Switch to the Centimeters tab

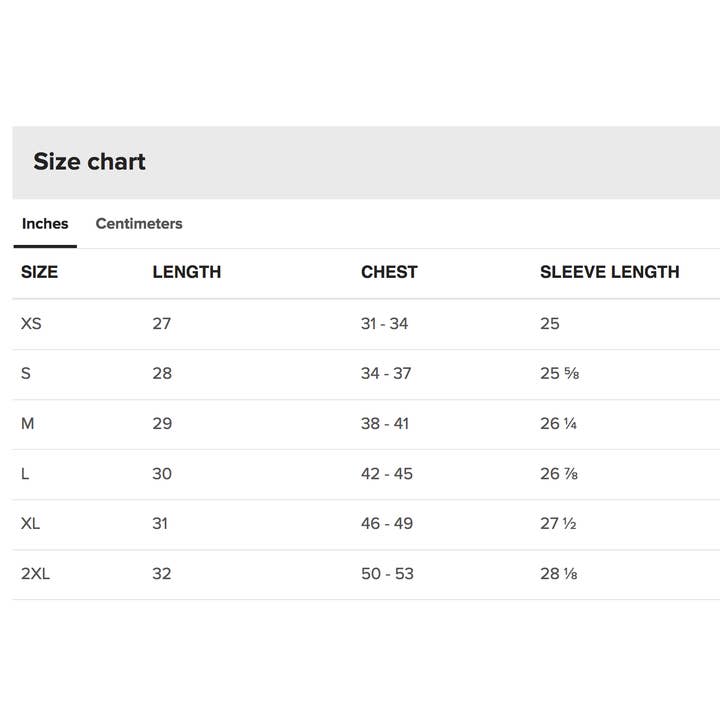[139, 224]
